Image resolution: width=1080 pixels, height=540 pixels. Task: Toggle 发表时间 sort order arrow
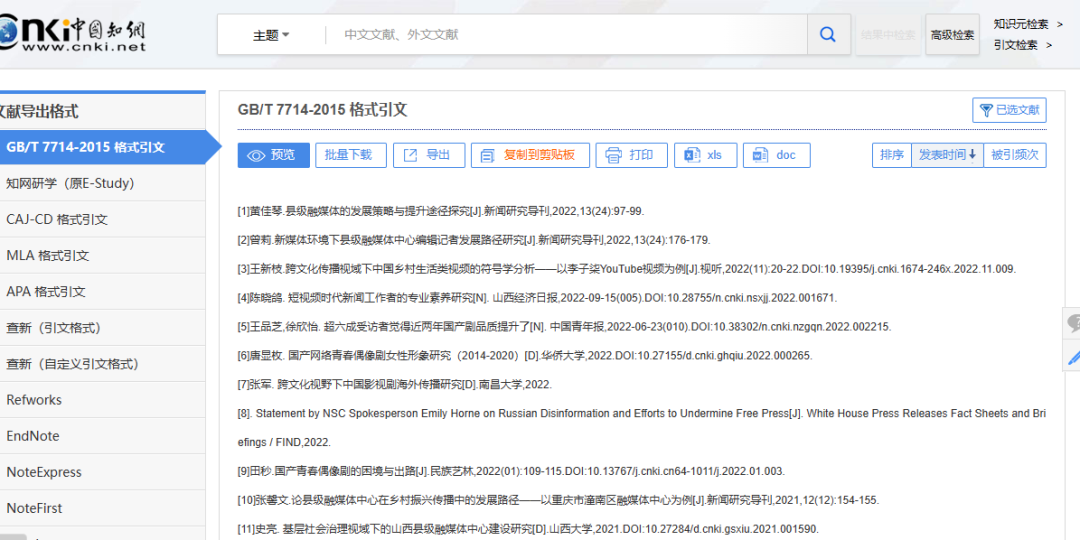[x=972, y=155]
